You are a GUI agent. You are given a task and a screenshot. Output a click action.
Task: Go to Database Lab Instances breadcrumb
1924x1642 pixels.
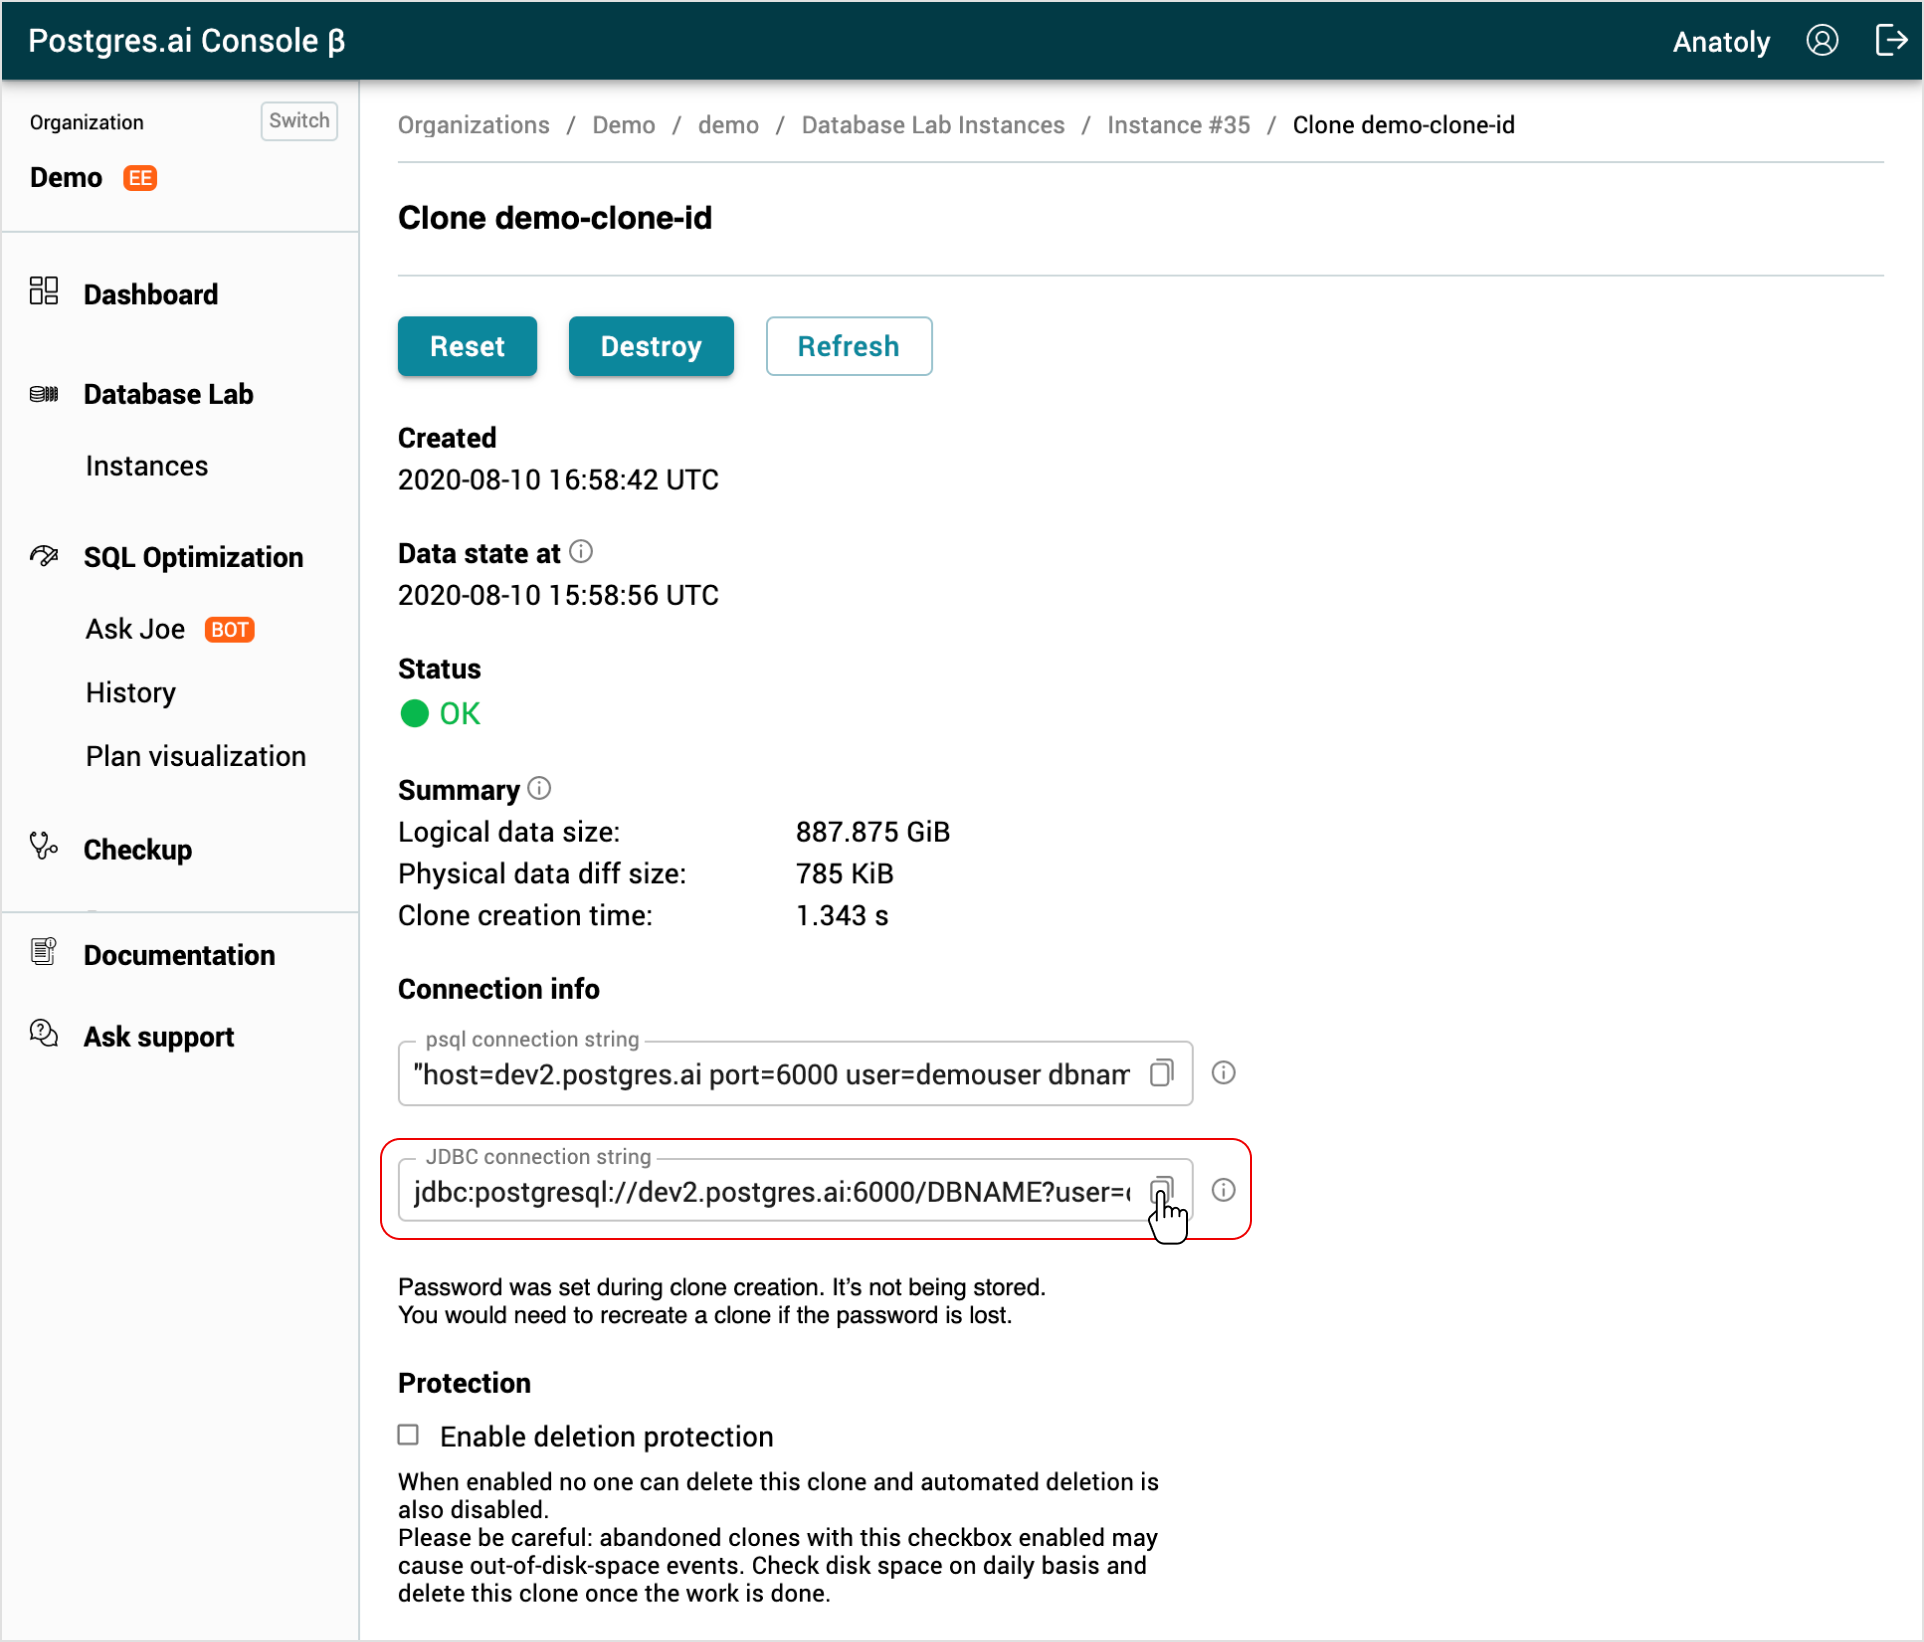[933, 125]
